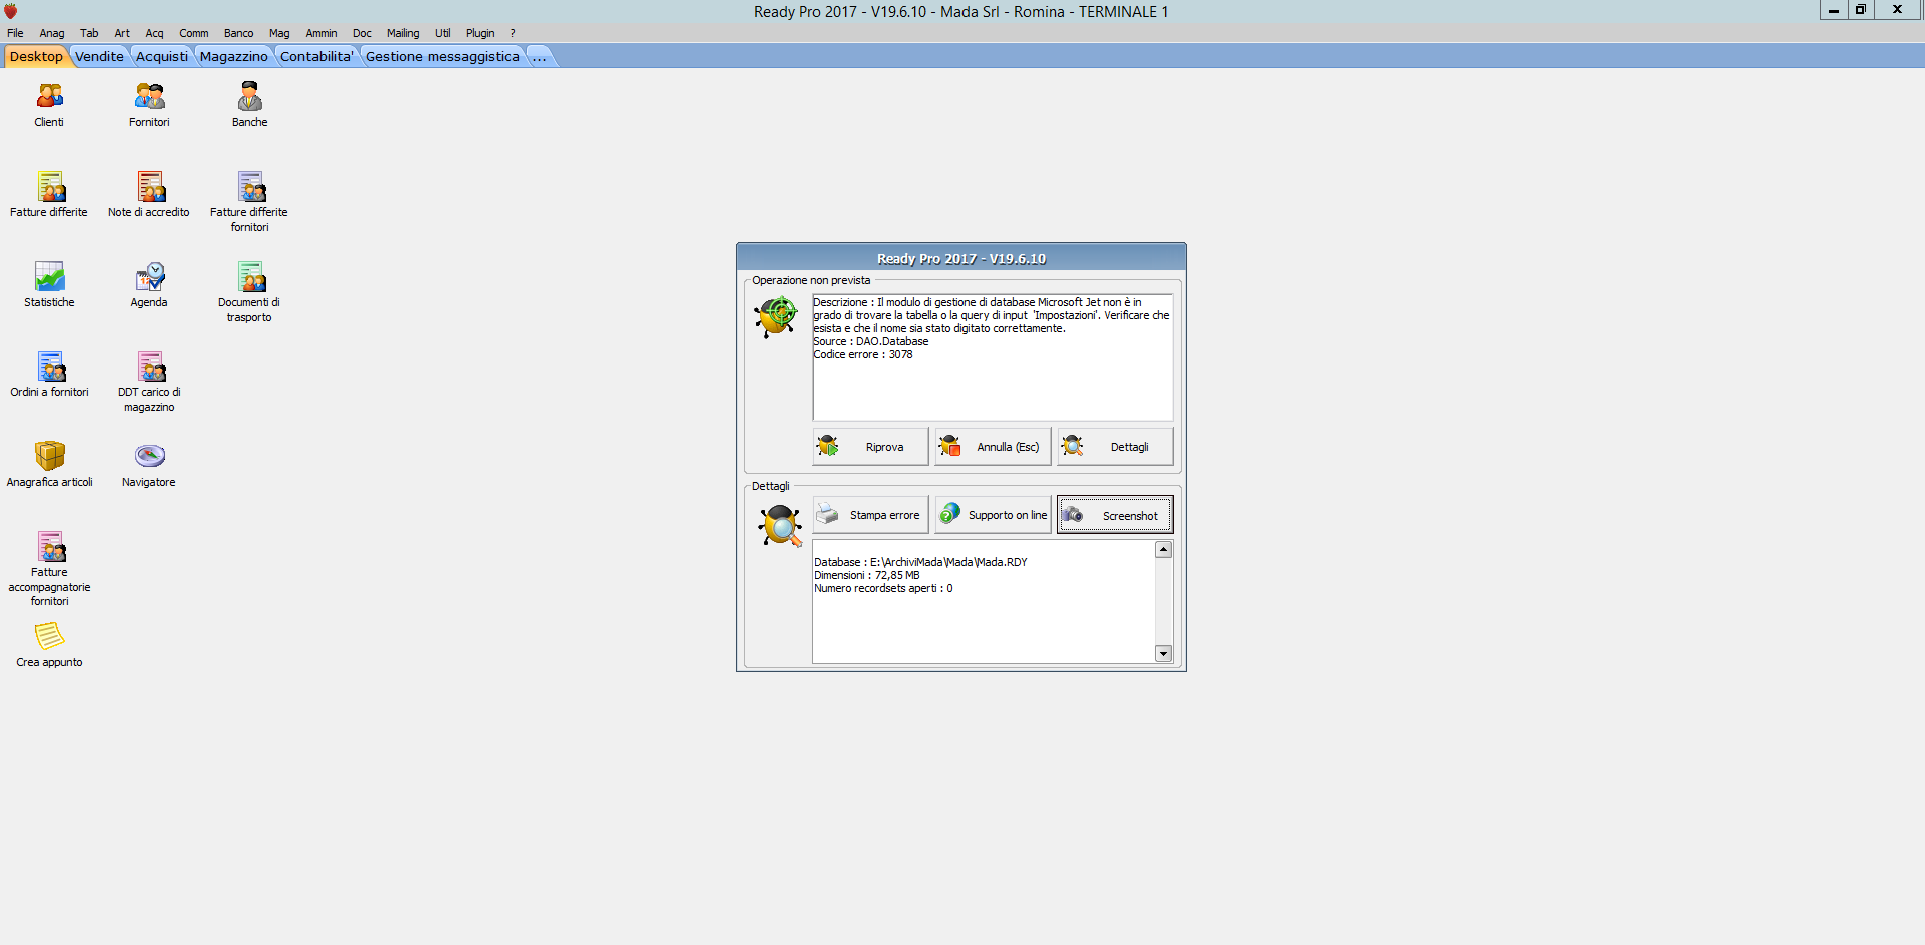Screen dimensions: 1925x945
Task: Click 'Numero recordsets aperti : 0' line
Action: point(883,588)
